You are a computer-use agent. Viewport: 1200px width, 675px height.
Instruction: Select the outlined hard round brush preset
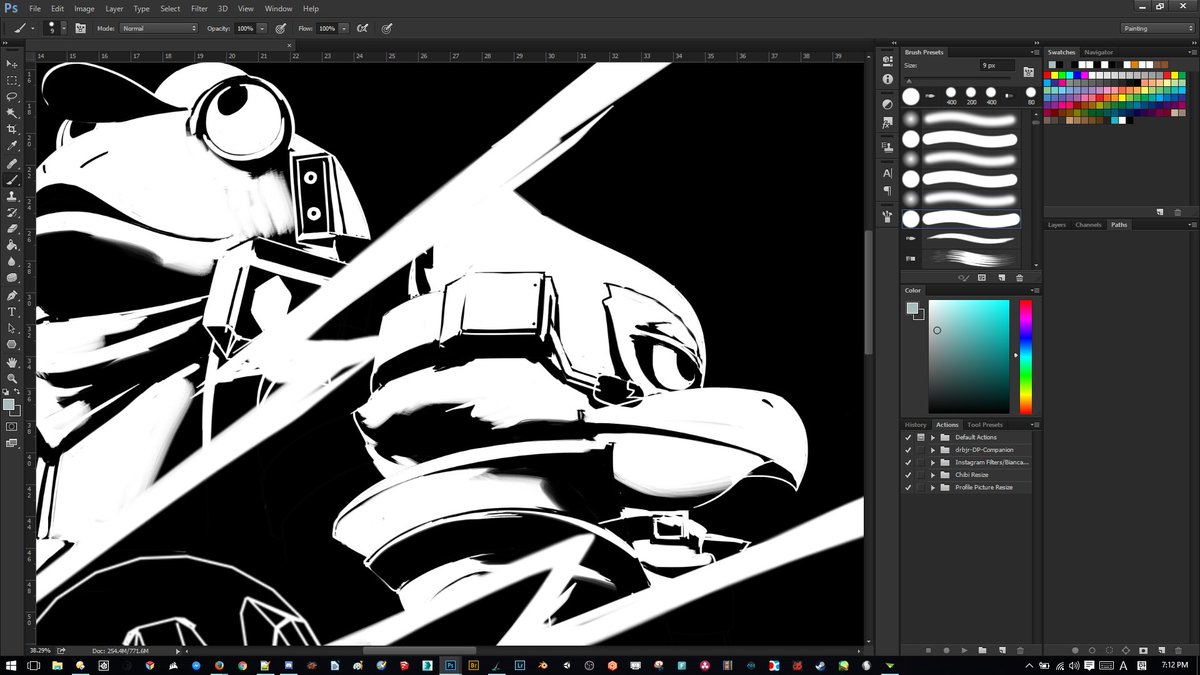pos(962,219)
